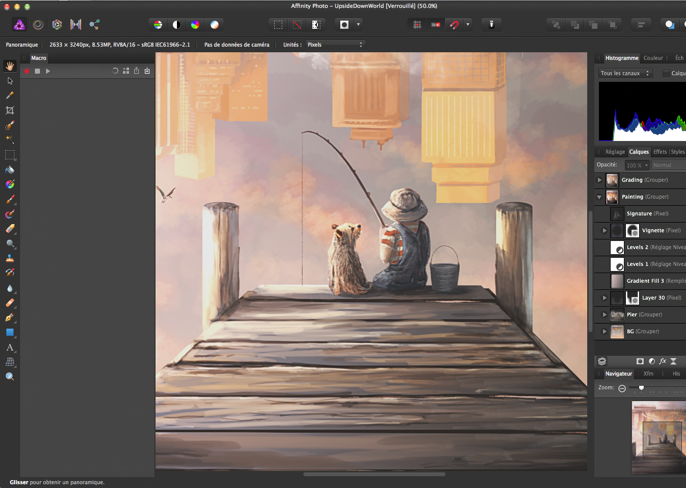The image size is (686, 491).
Task: Select the Gradient tool colour wheel
Action: click(10, 184)
